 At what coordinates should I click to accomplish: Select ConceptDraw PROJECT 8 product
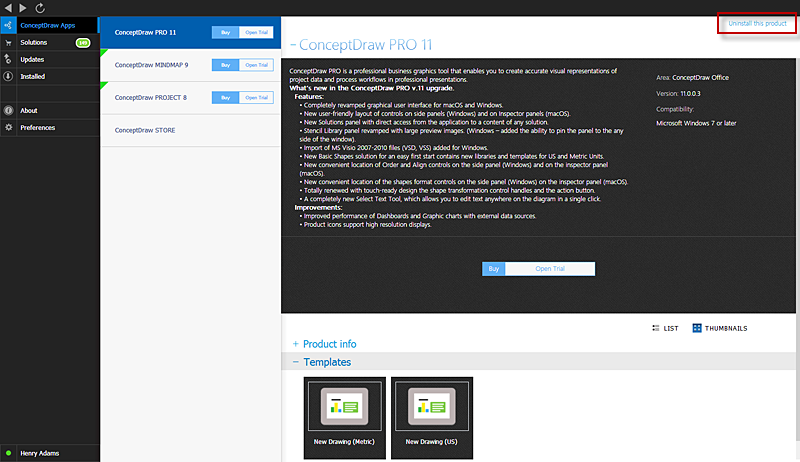pos(151,97)
